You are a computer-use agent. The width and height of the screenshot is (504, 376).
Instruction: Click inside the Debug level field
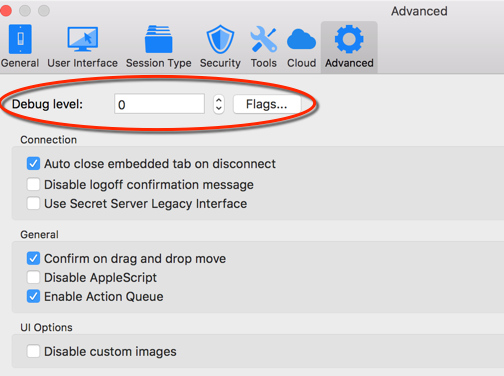point(159,104)
